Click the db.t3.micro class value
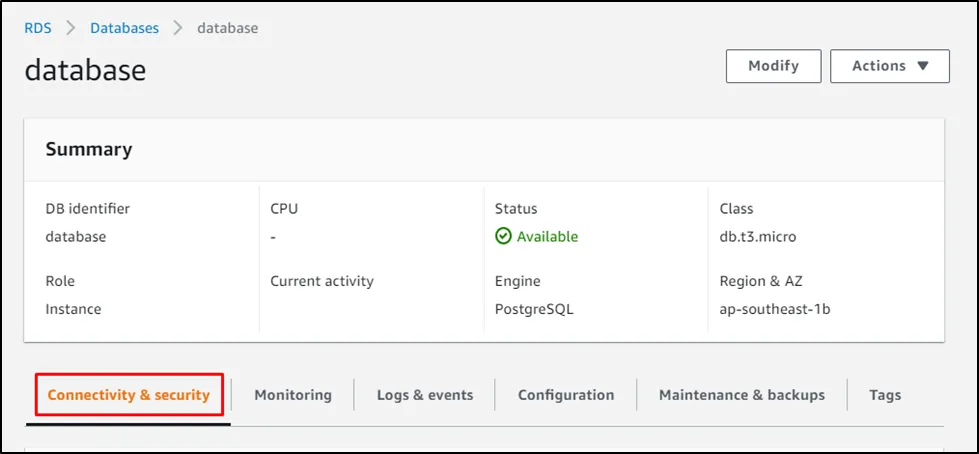This screenshot has width=979, height=454. (758, 237)
